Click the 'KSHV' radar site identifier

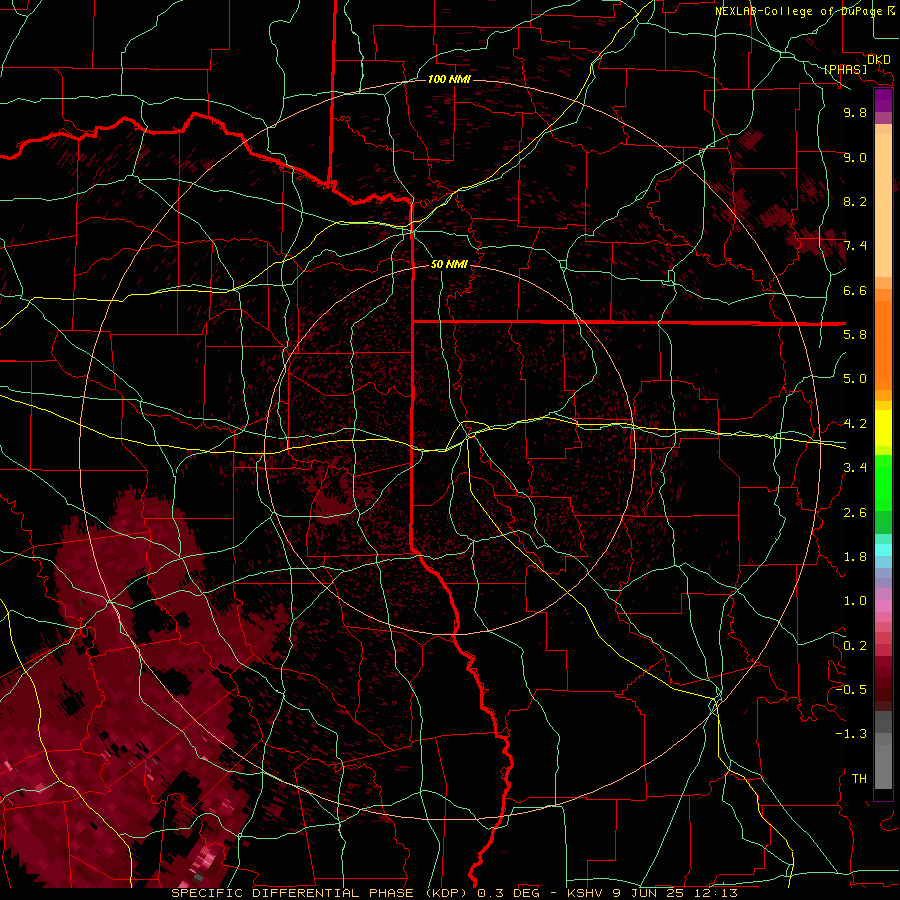pyautogui.click(x=586, y=893)
